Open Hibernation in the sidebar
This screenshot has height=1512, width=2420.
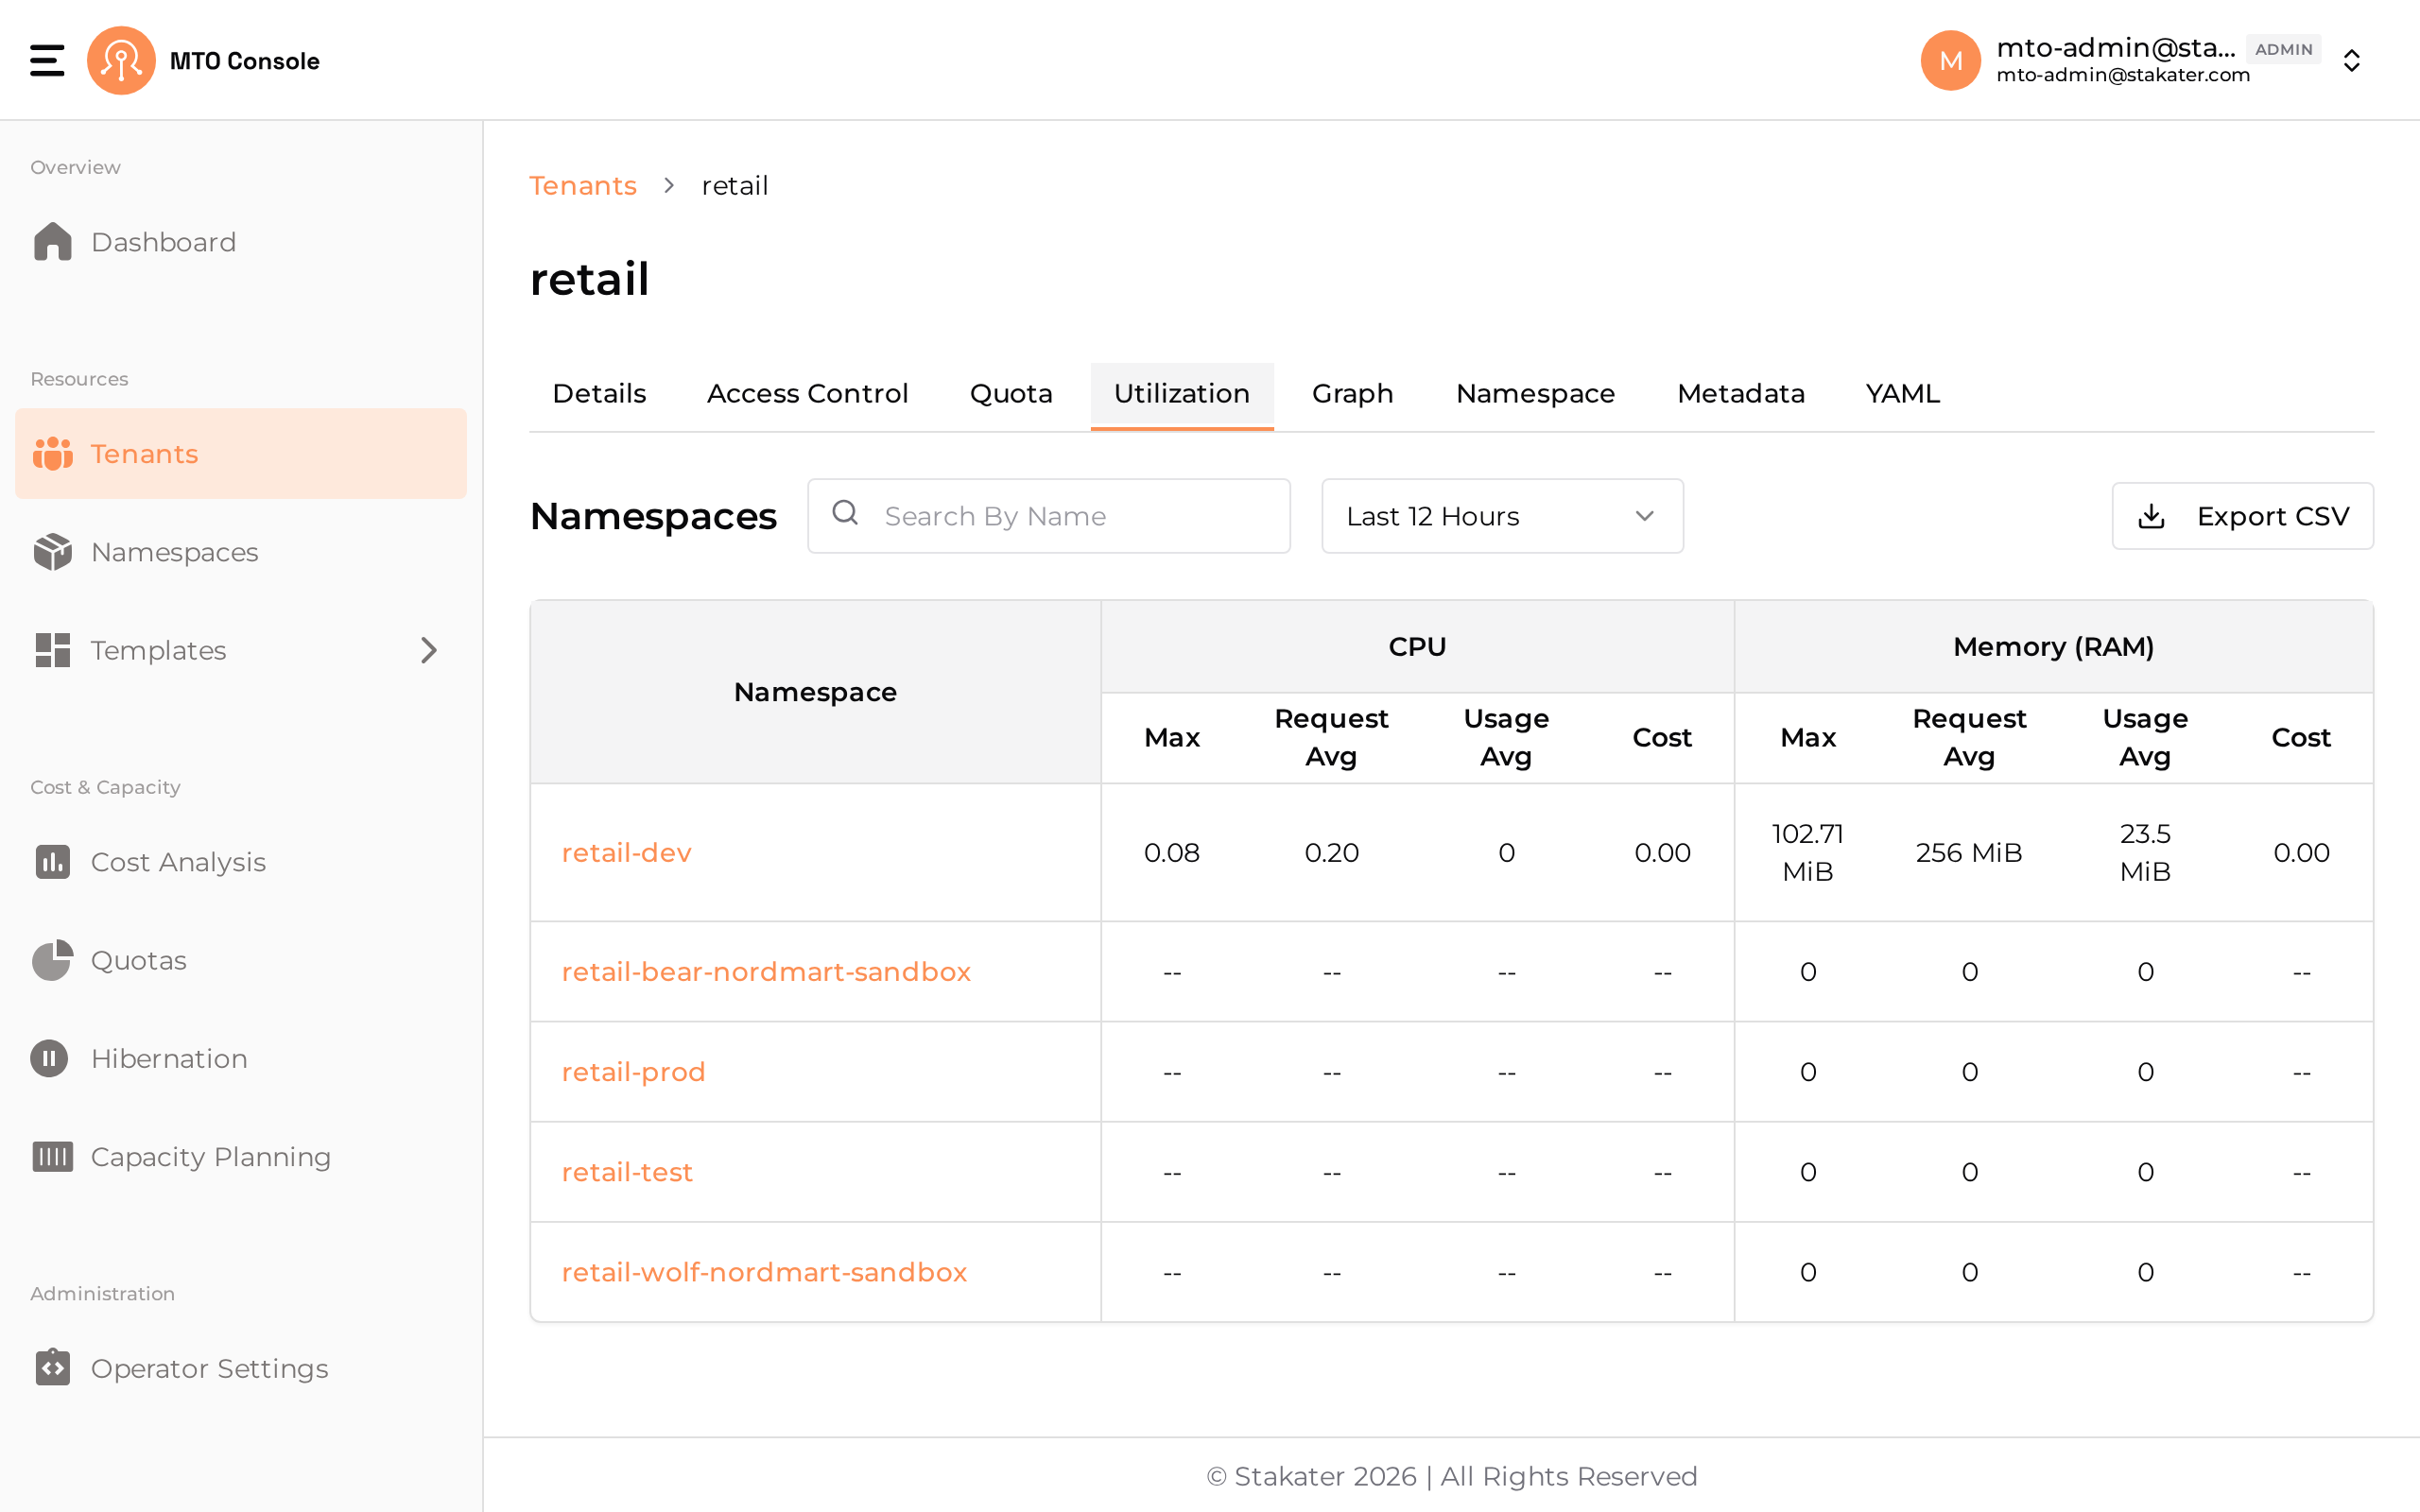coord(241,1058)
